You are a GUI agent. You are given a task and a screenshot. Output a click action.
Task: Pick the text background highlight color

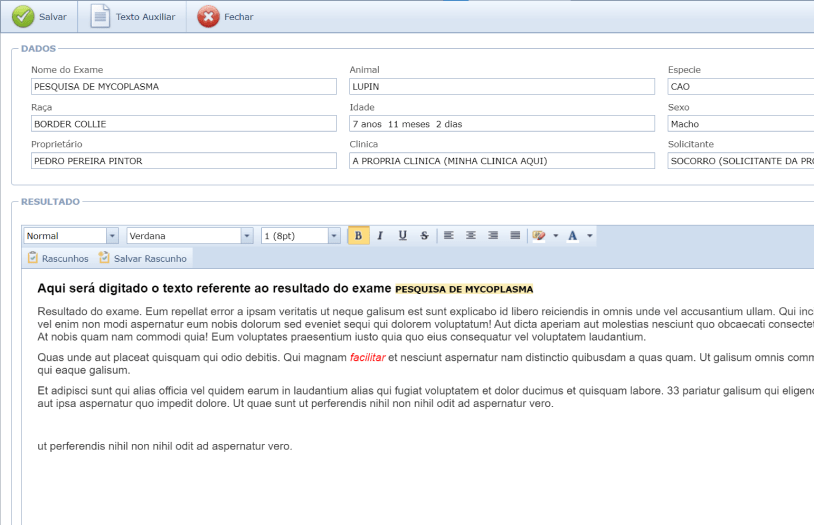click(x=540, y=236)
